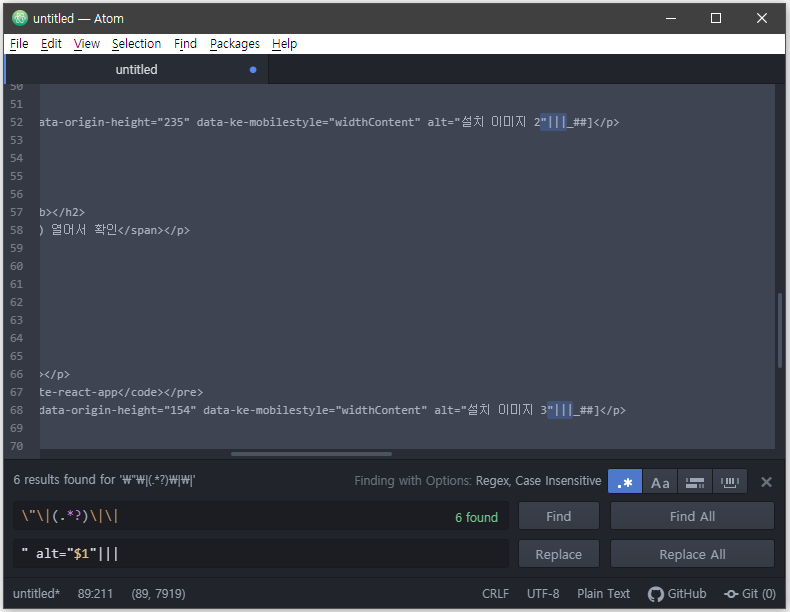
Task: Open the Edit menu
Action: 51,44
